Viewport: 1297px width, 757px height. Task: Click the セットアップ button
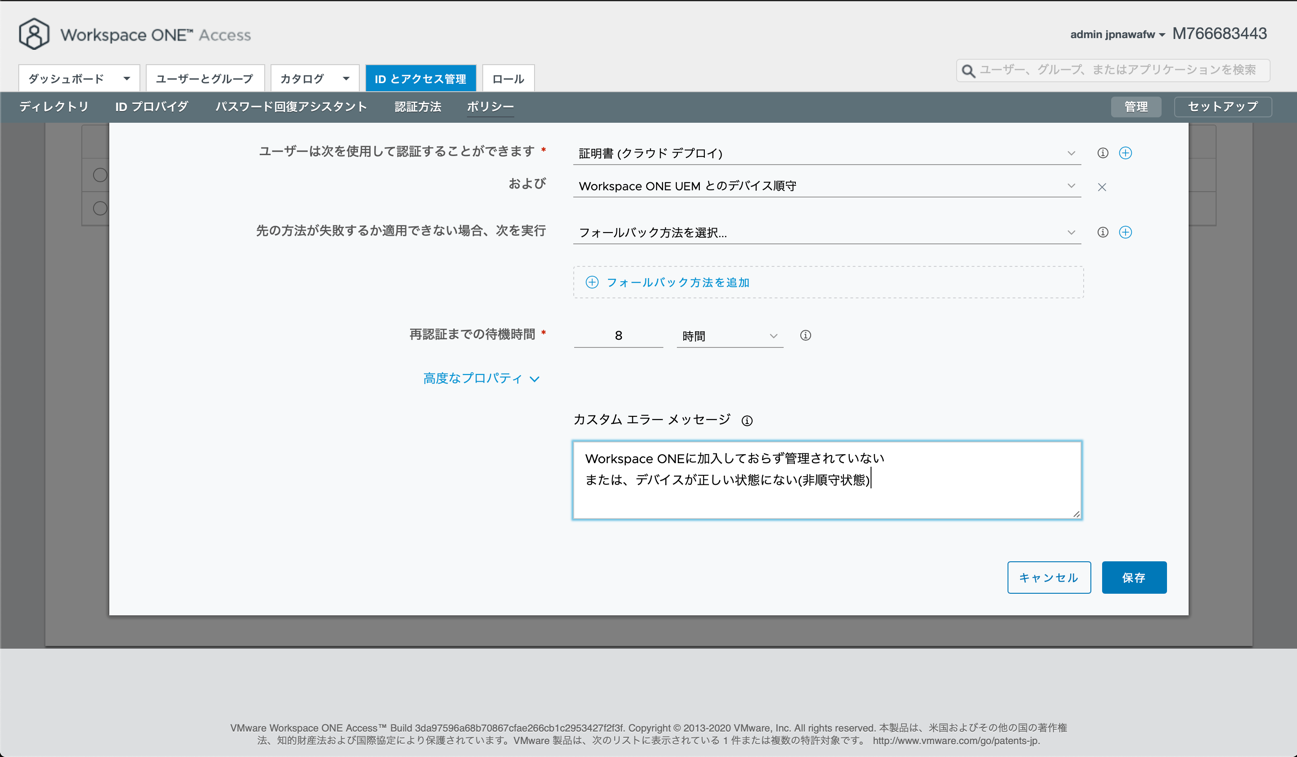pyautogui.click(x=1222, y=107)
